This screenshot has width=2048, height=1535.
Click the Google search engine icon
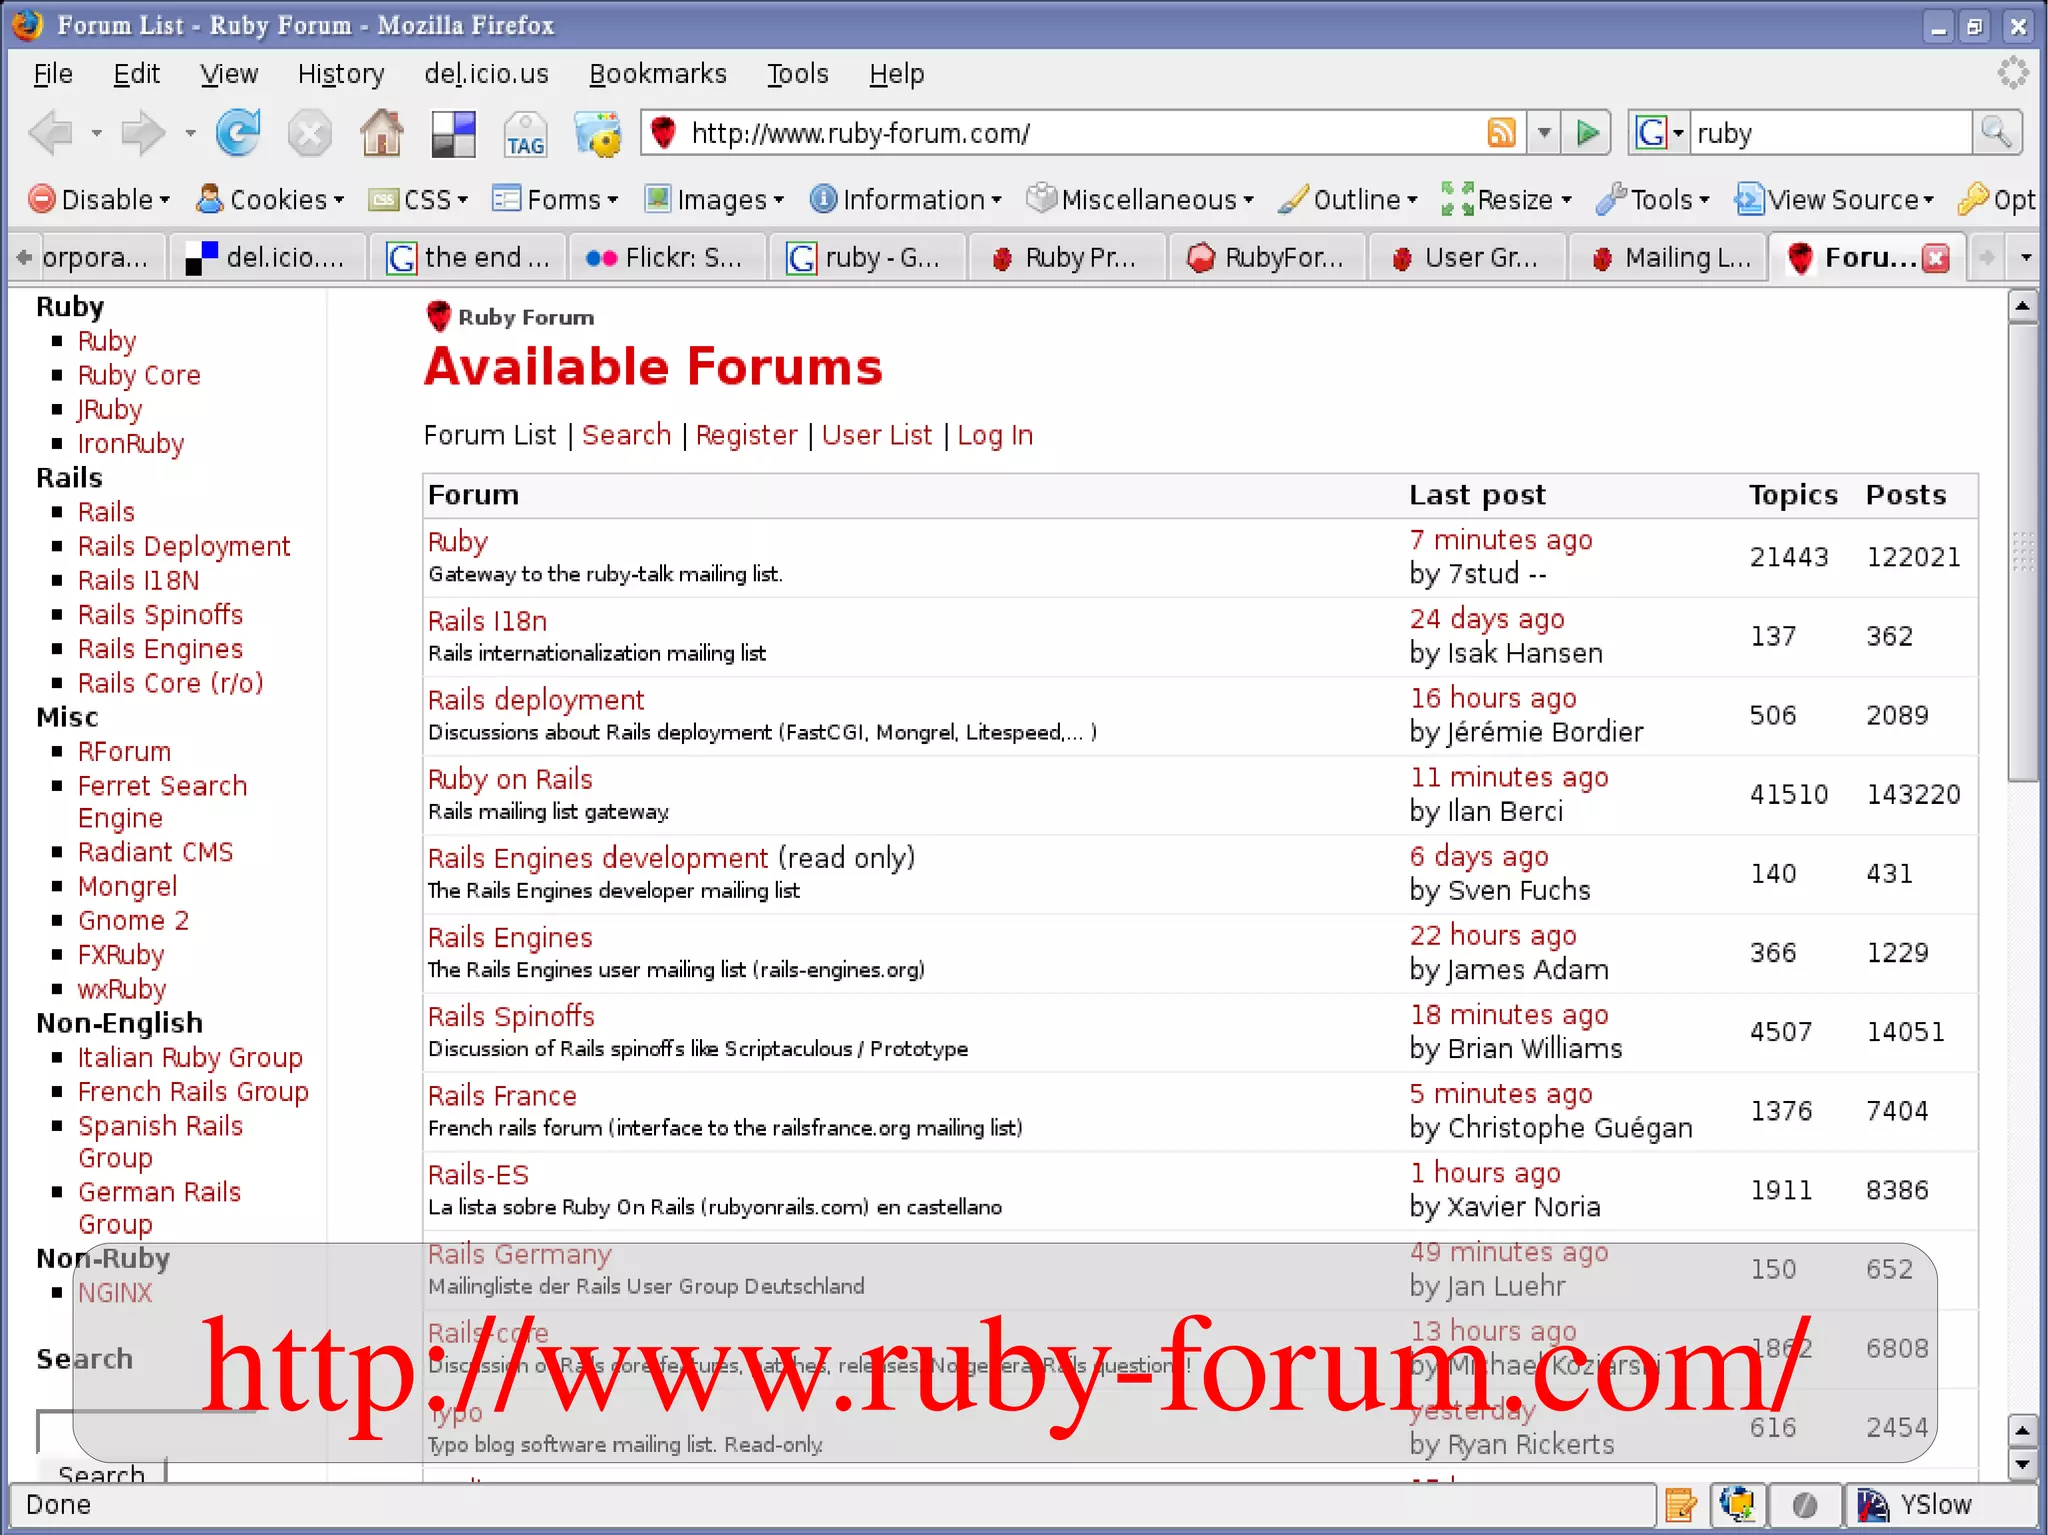pos(1652,133)
